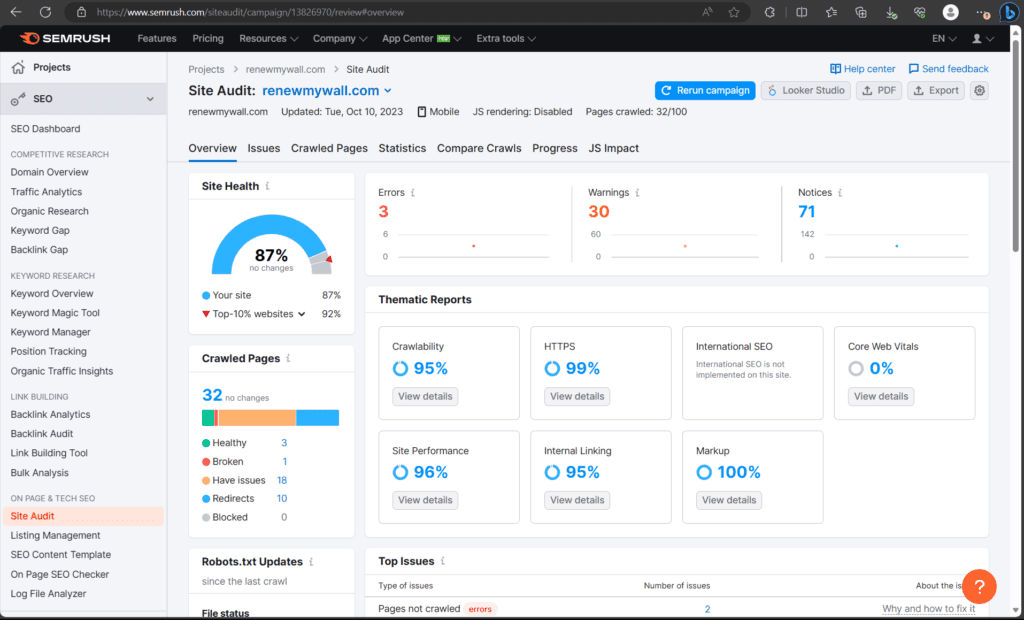View details for Crawlability report
Image resolution: width=1024 pixels, height=620 pixels.
[x=425, y=397]
